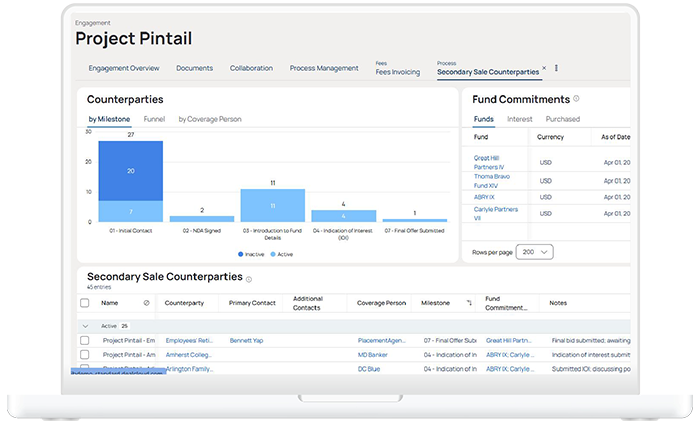This screenshot has width=700, height=423.
Task: Open the Great Hill Partners IV fund link
Action: [x=490, y=162]
